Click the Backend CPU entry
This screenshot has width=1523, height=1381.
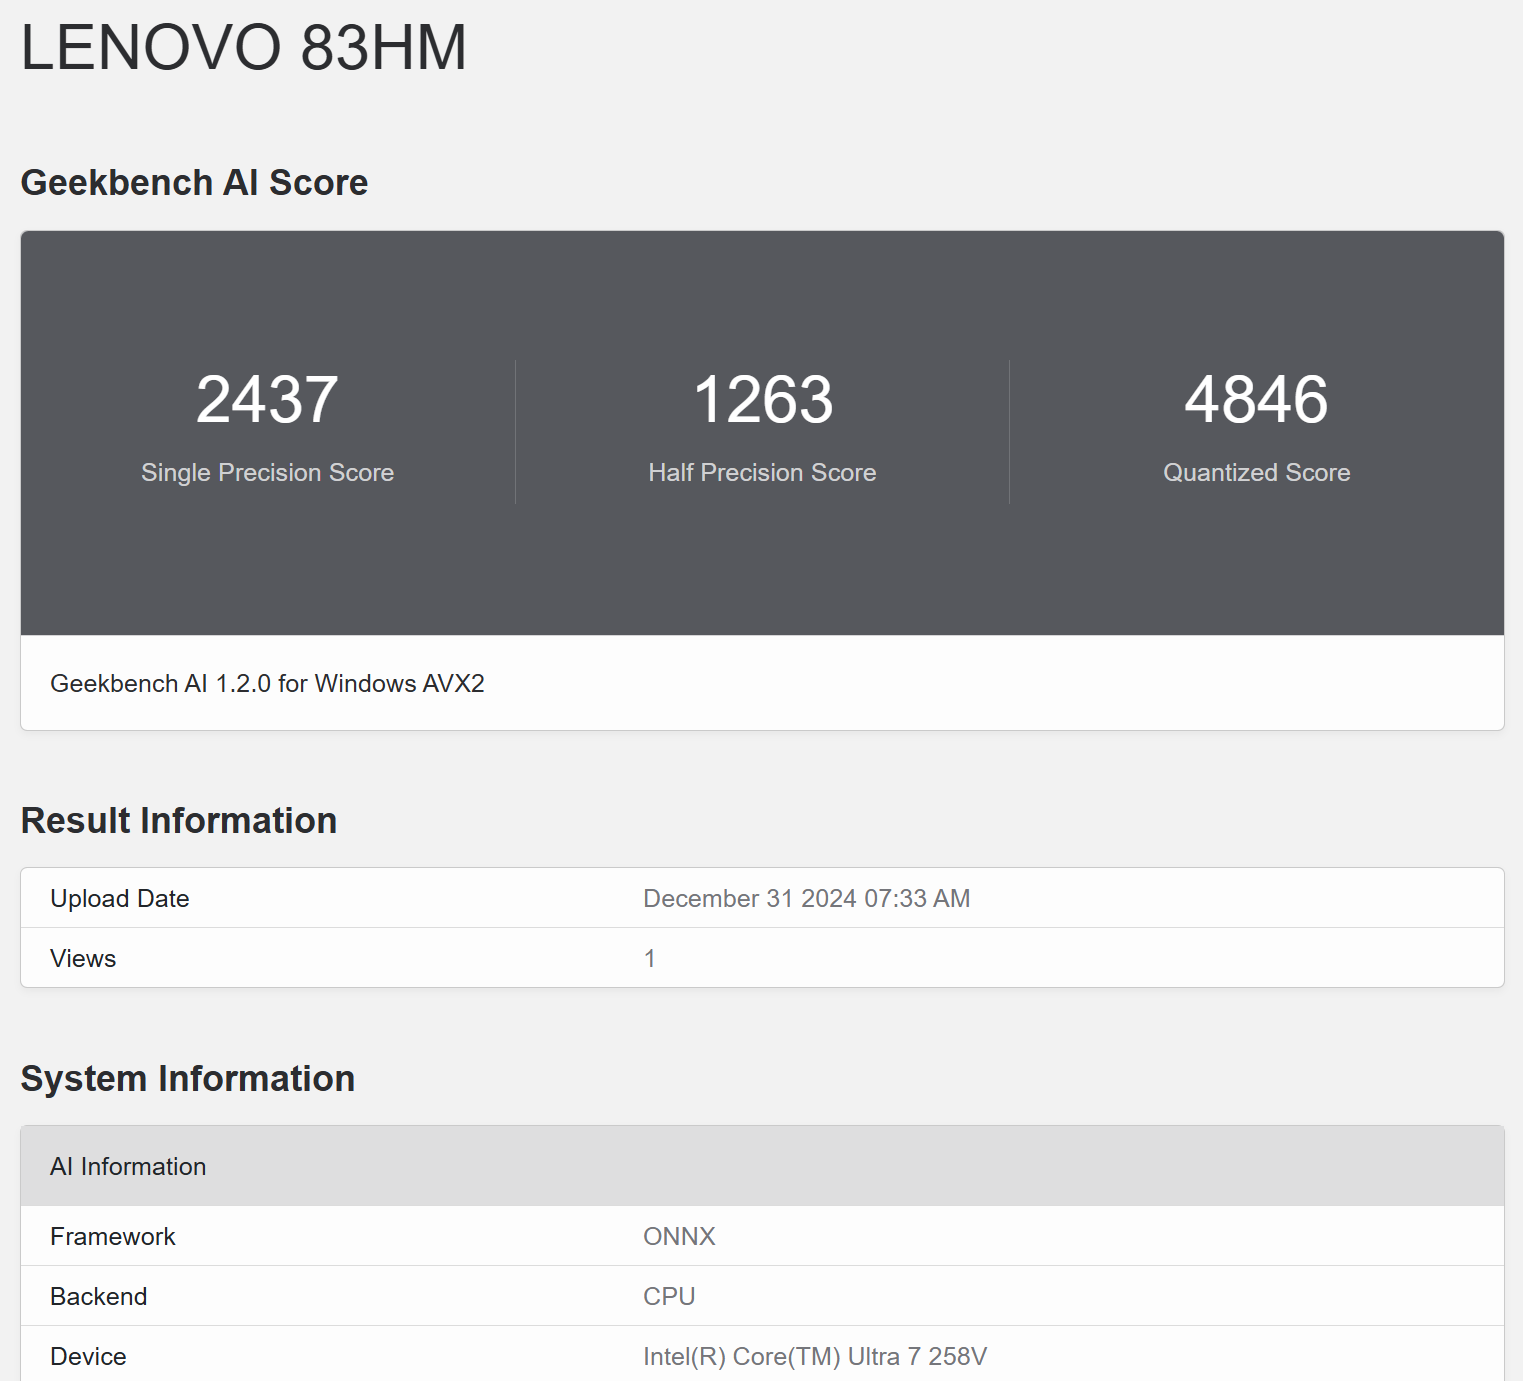pos(668,1296)
